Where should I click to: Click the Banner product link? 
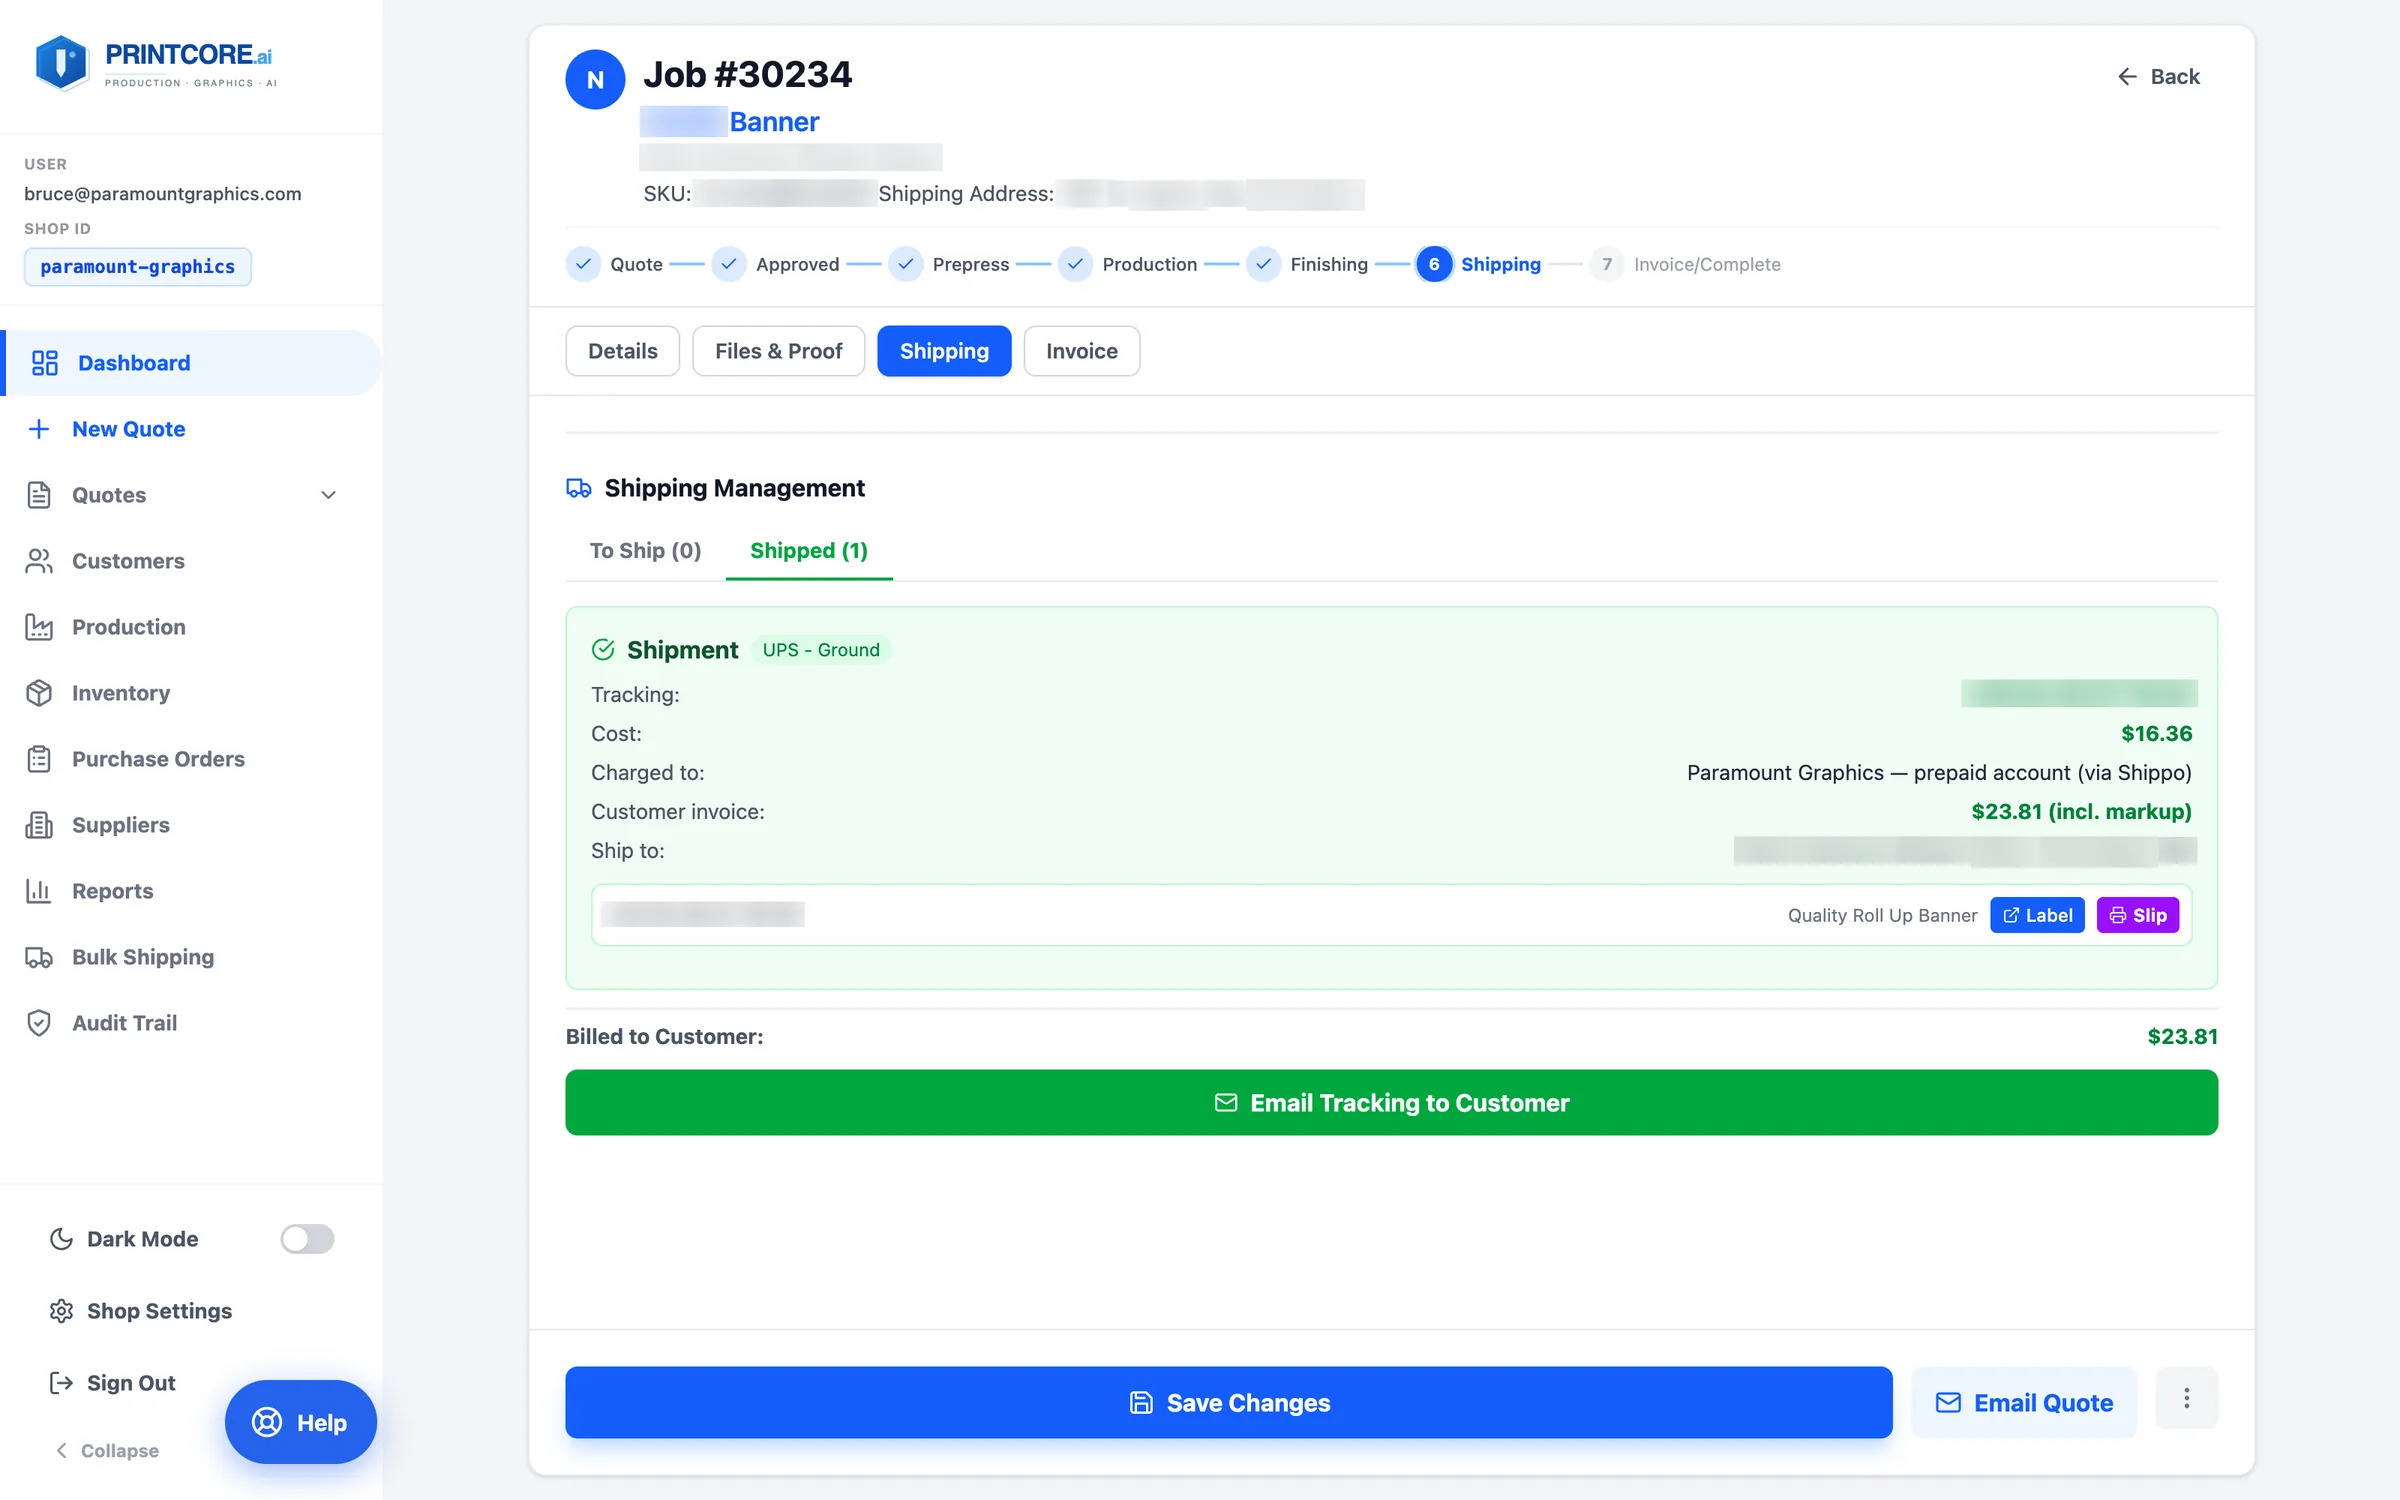(x=774, y=122)
